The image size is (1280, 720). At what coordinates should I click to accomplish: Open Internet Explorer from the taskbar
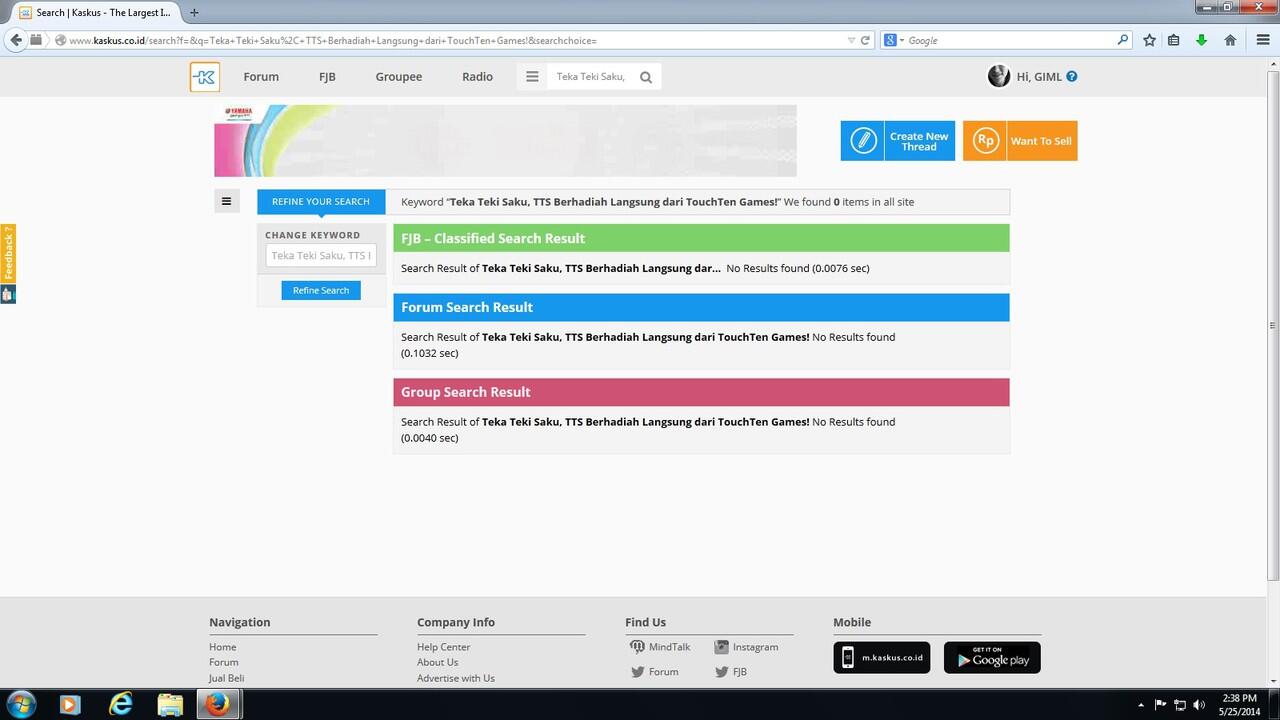(120, 704)
